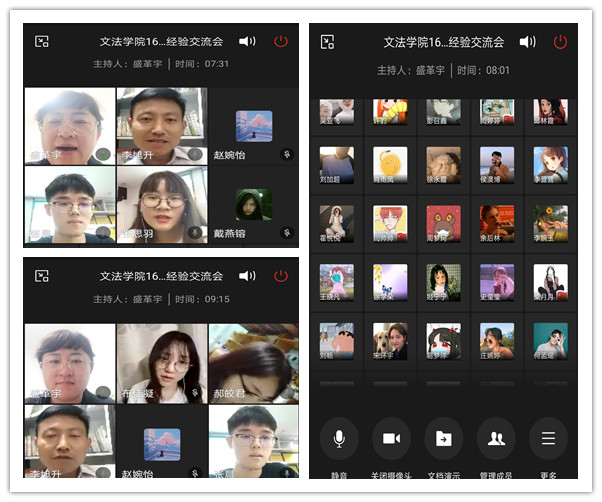This screenshot has width=602, height=502.
Task: Tap 李婉玉's sunflower avatar
Action: click(550, 224)
